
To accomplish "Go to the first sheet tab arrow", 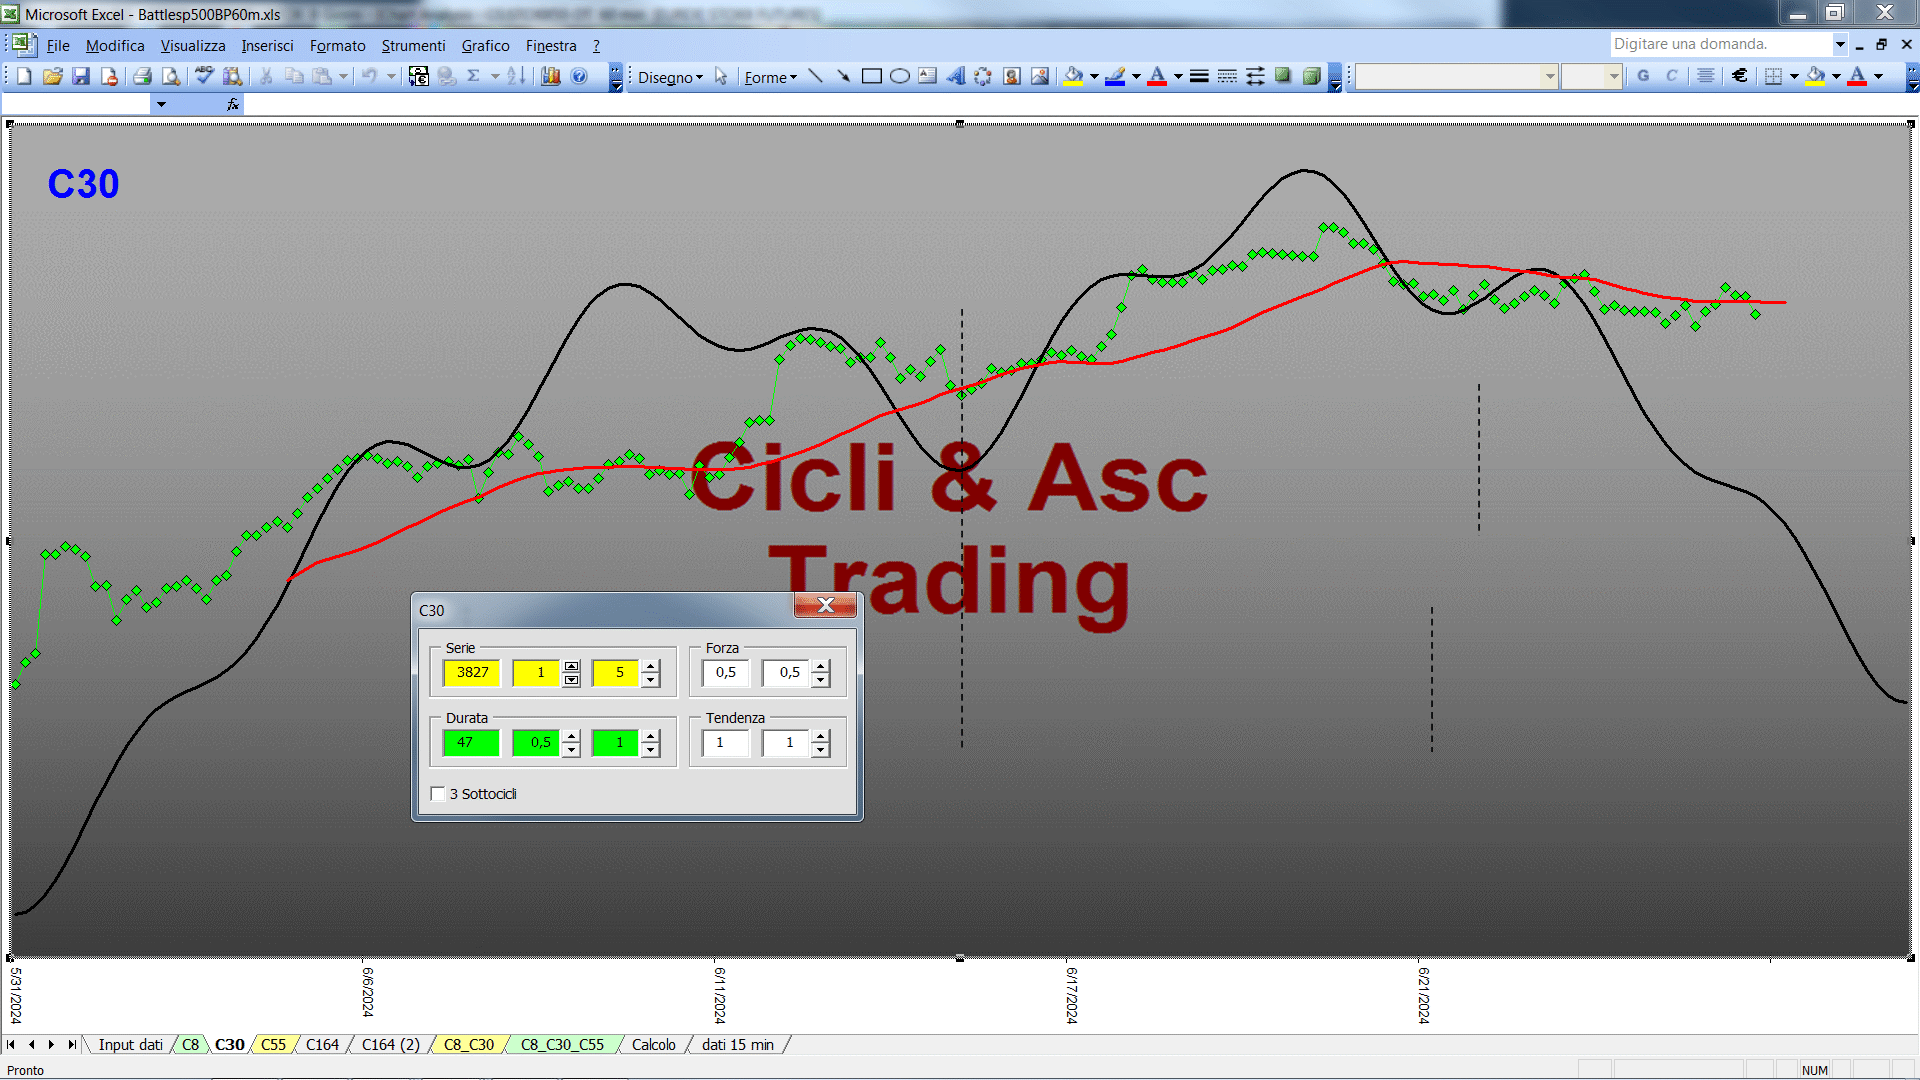I will click(x=11, y=1045).
